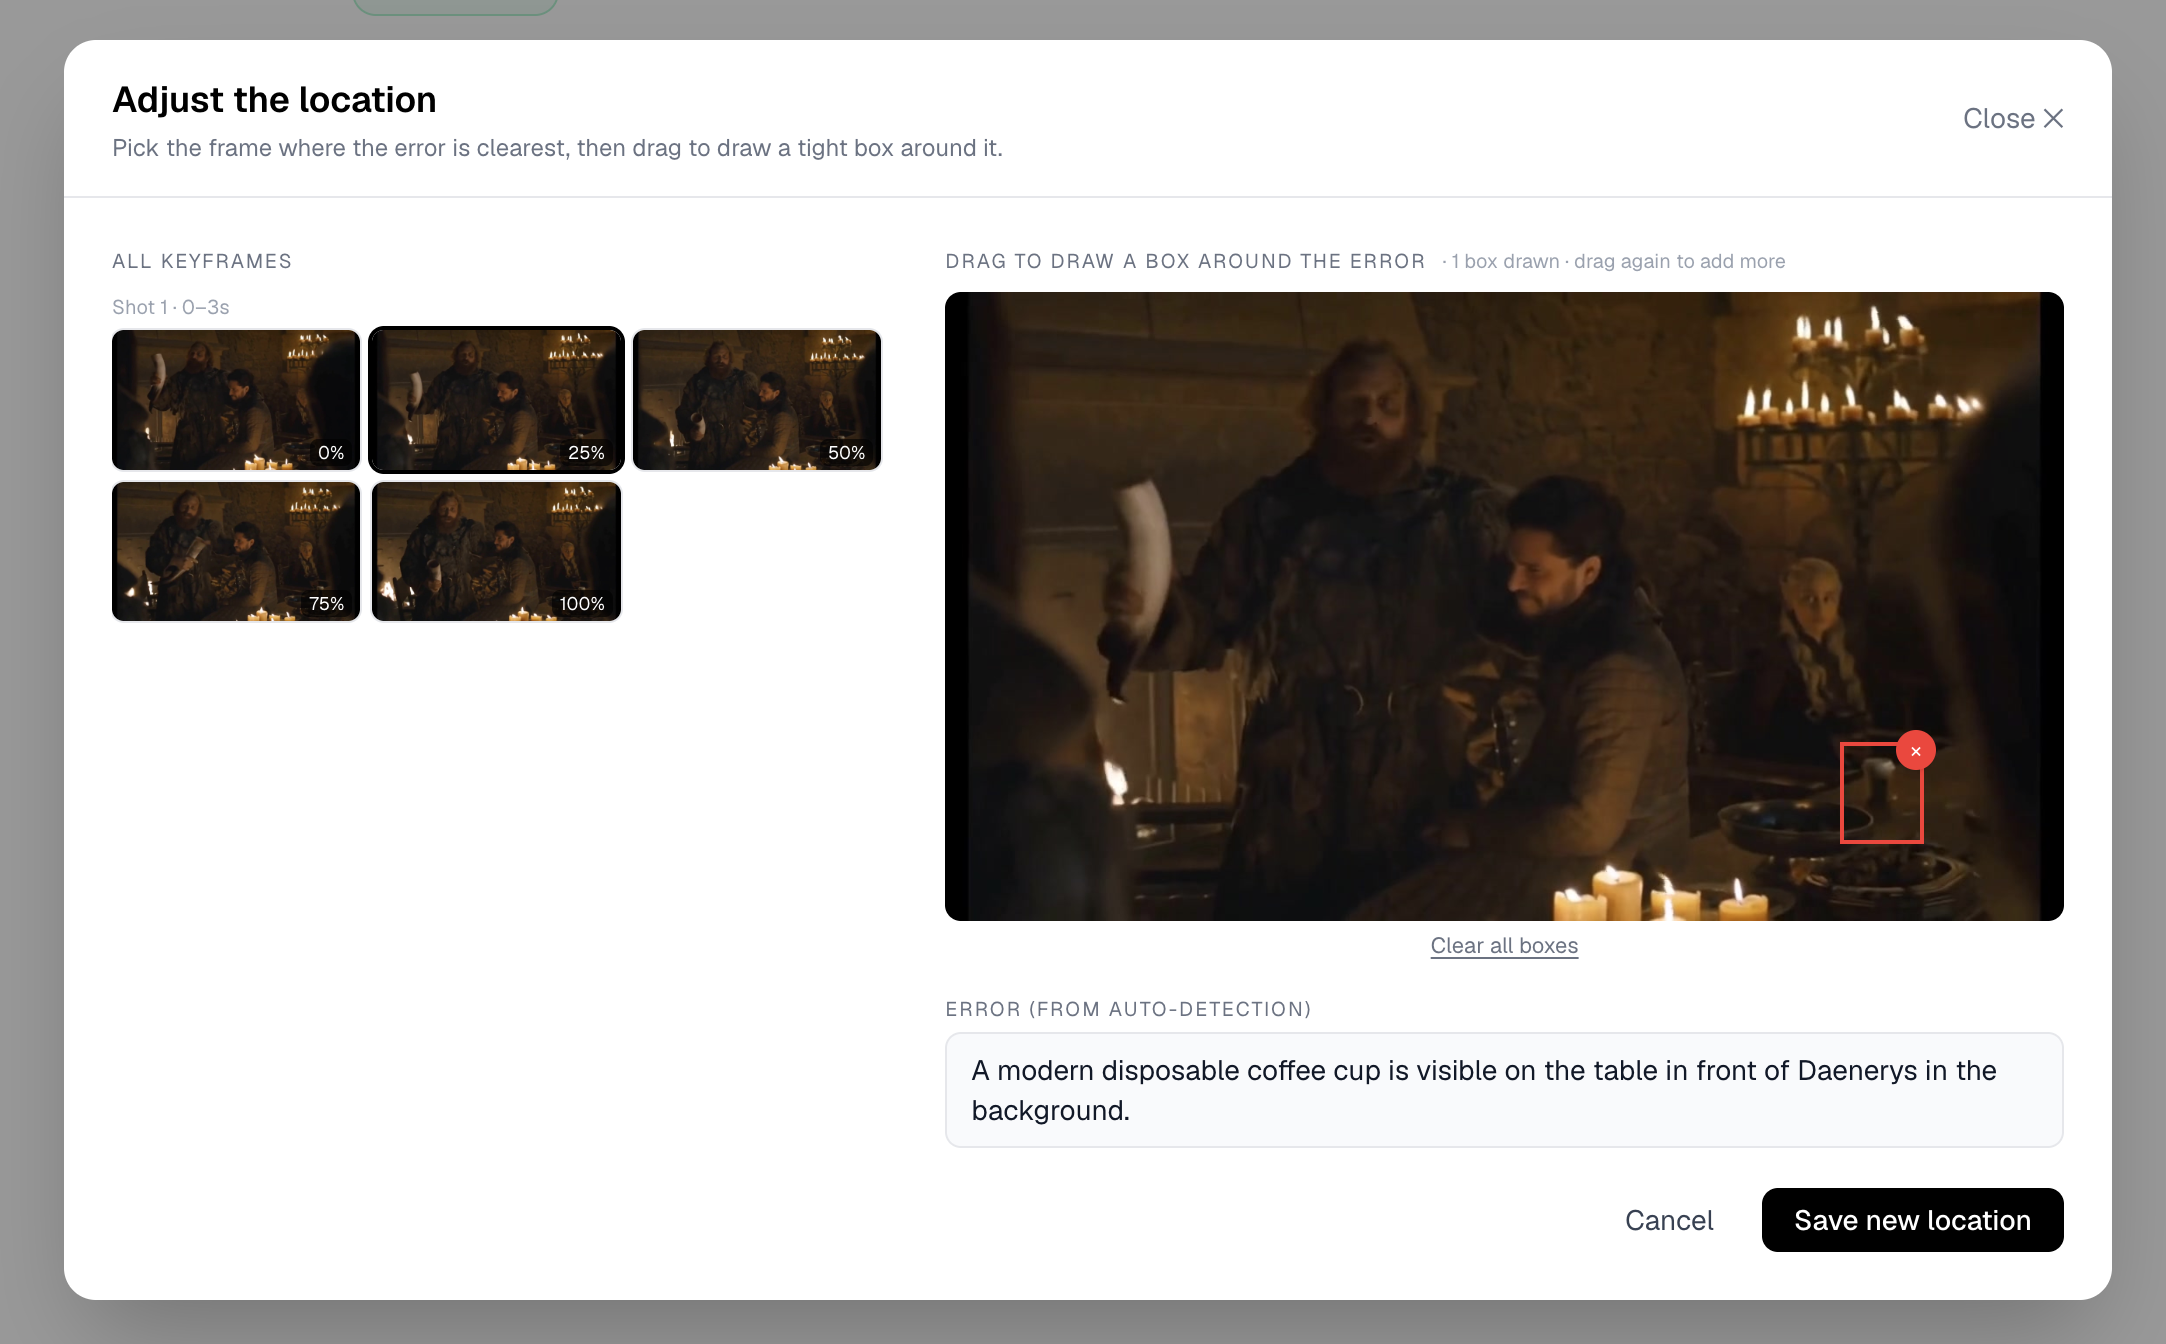Select the 100% keyframe thumbnail

tap(496, 551)
